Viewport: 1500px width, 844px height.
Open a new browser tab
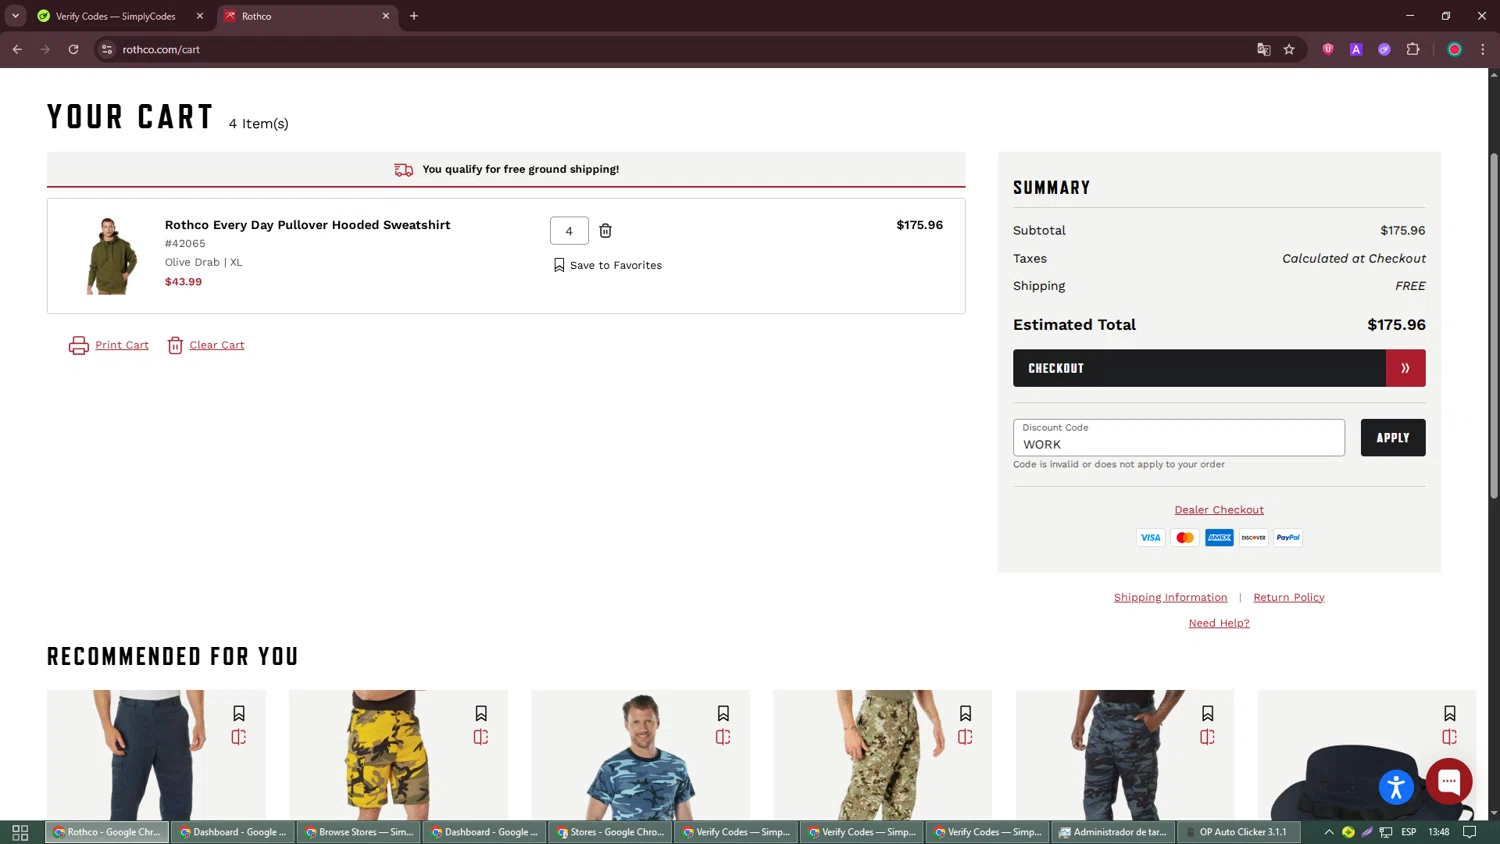[x=414, y=16]
